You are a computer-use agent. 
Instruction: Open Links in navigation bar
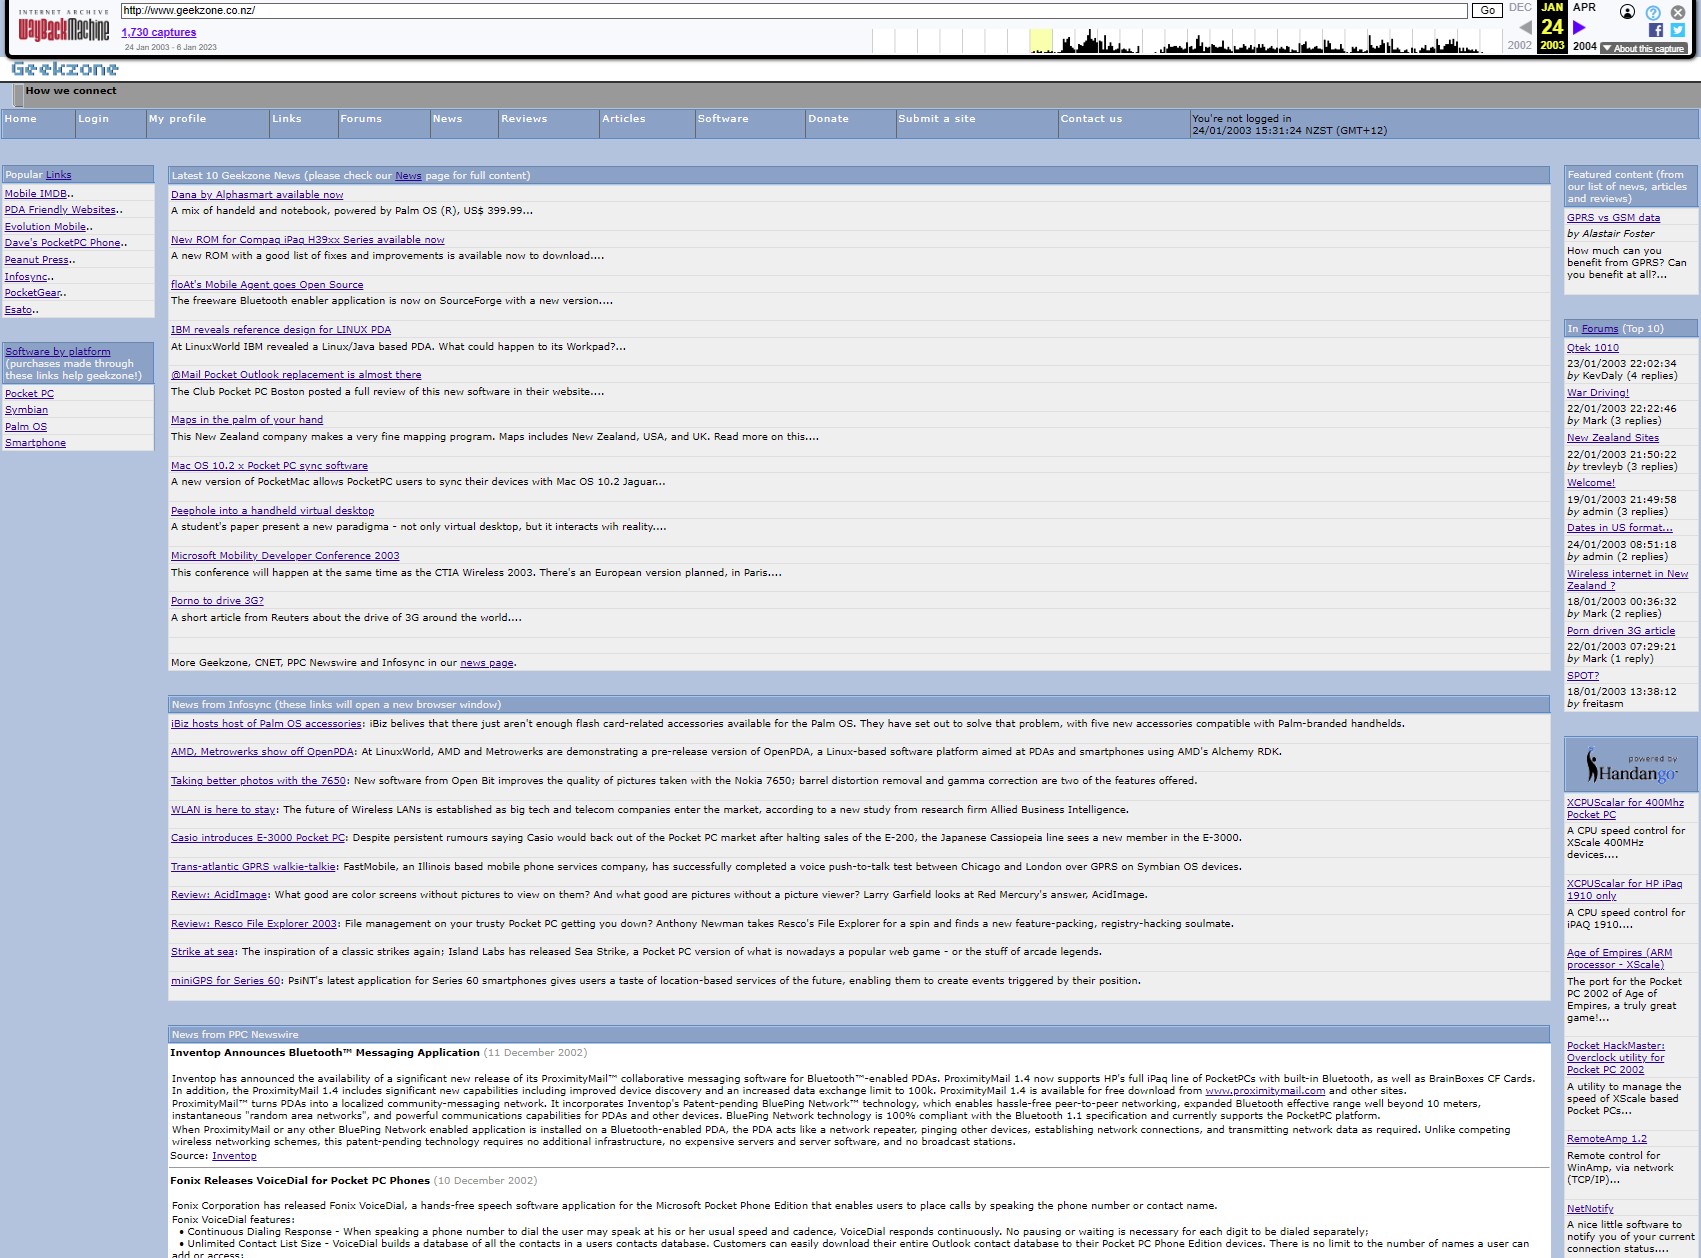coord(286,118)
